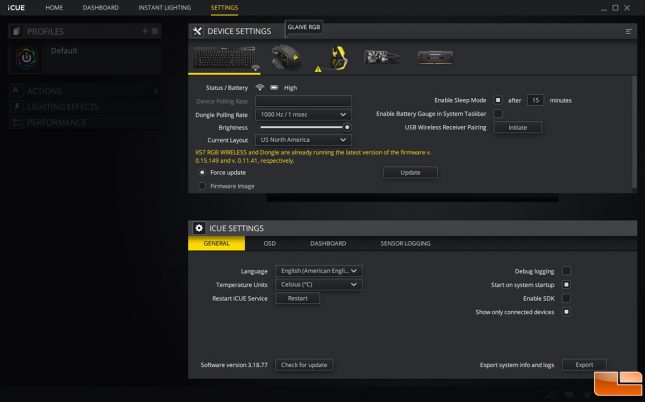645x402 pixels.
Task: Expand the Actions section
Action: click(84, 91)
